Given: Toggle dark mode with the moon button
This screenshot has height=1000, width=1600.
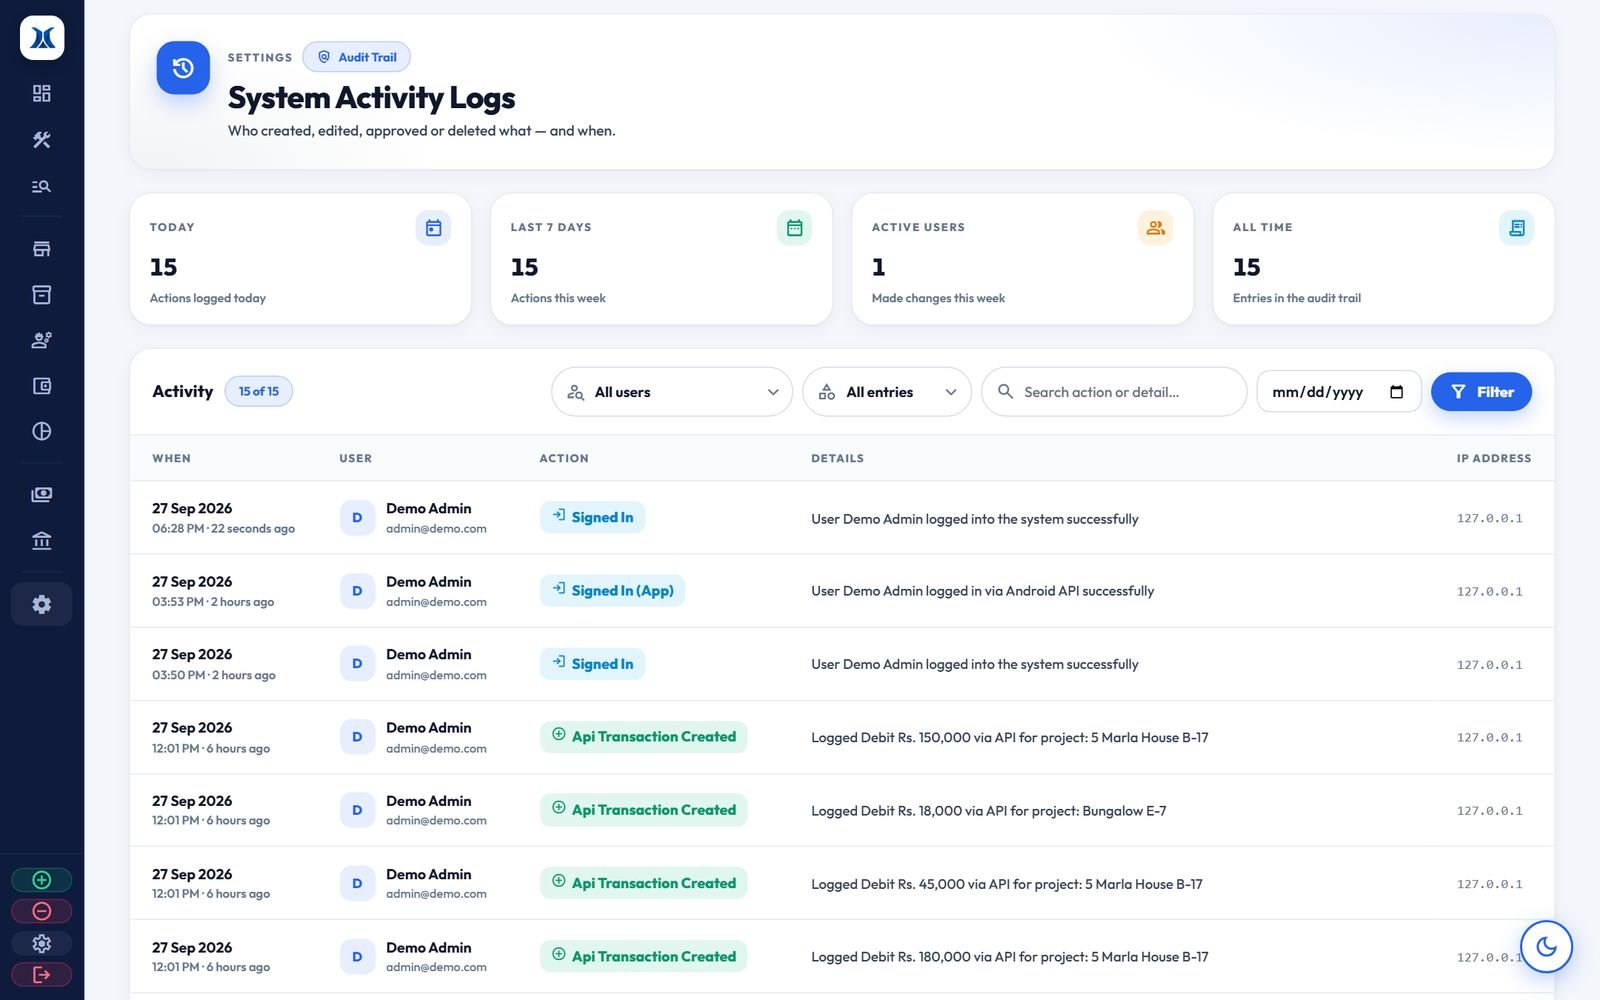Looking at the screenshot, I should (1546, 946).
